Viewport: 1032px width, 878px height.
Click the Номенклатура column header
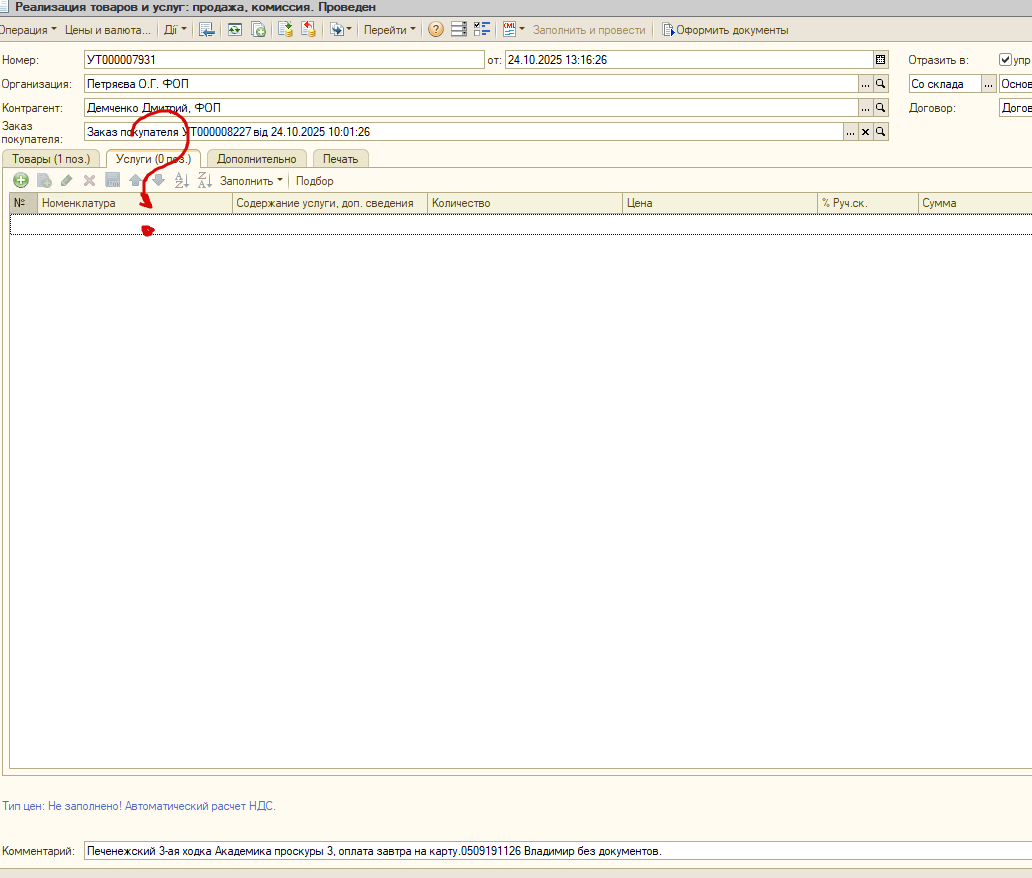(135, 203)
